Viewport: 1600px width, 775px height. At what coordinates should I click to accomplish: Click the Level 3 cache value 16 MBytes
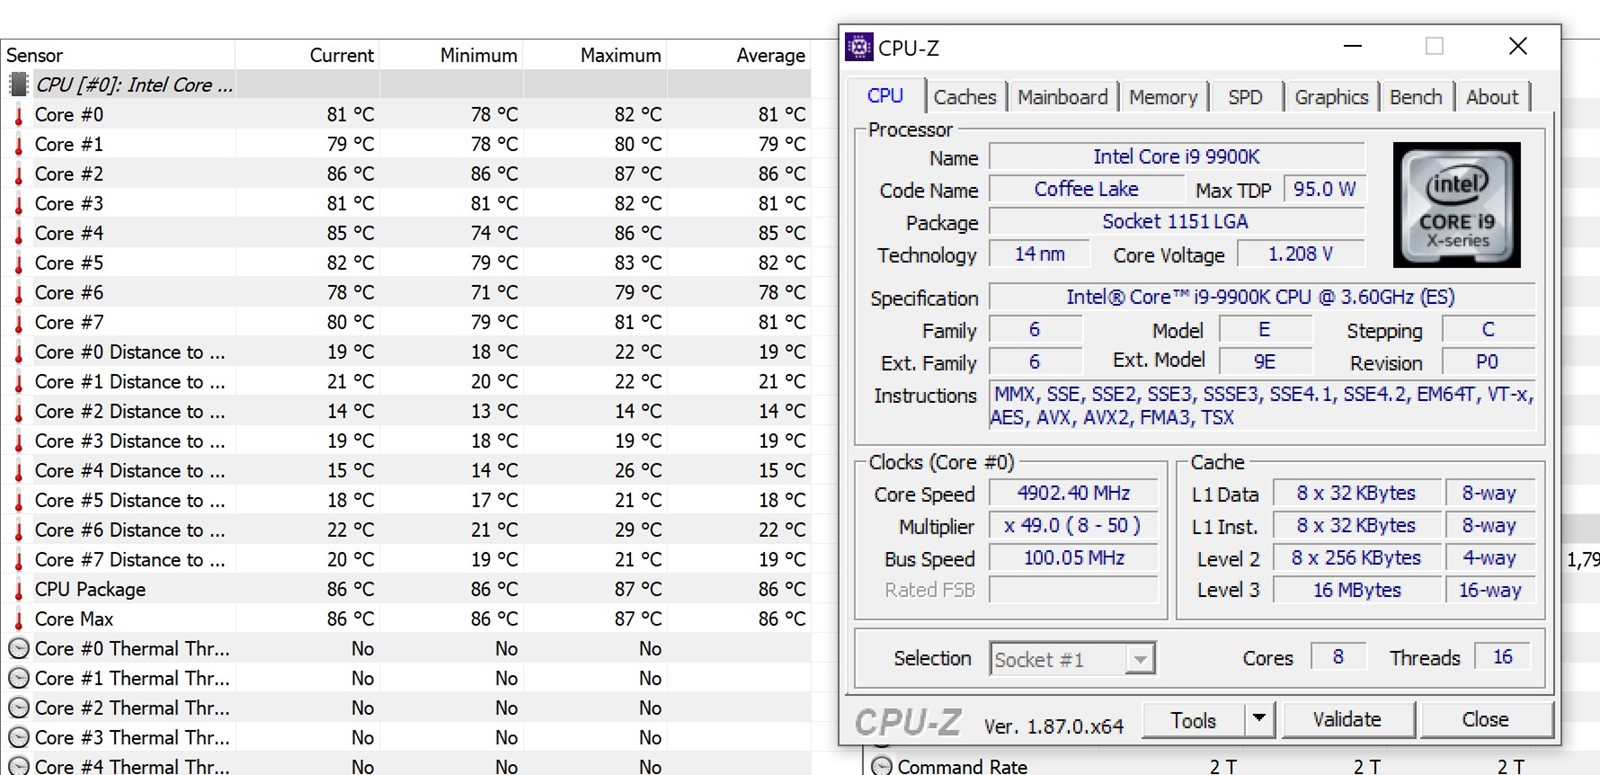1357,590
